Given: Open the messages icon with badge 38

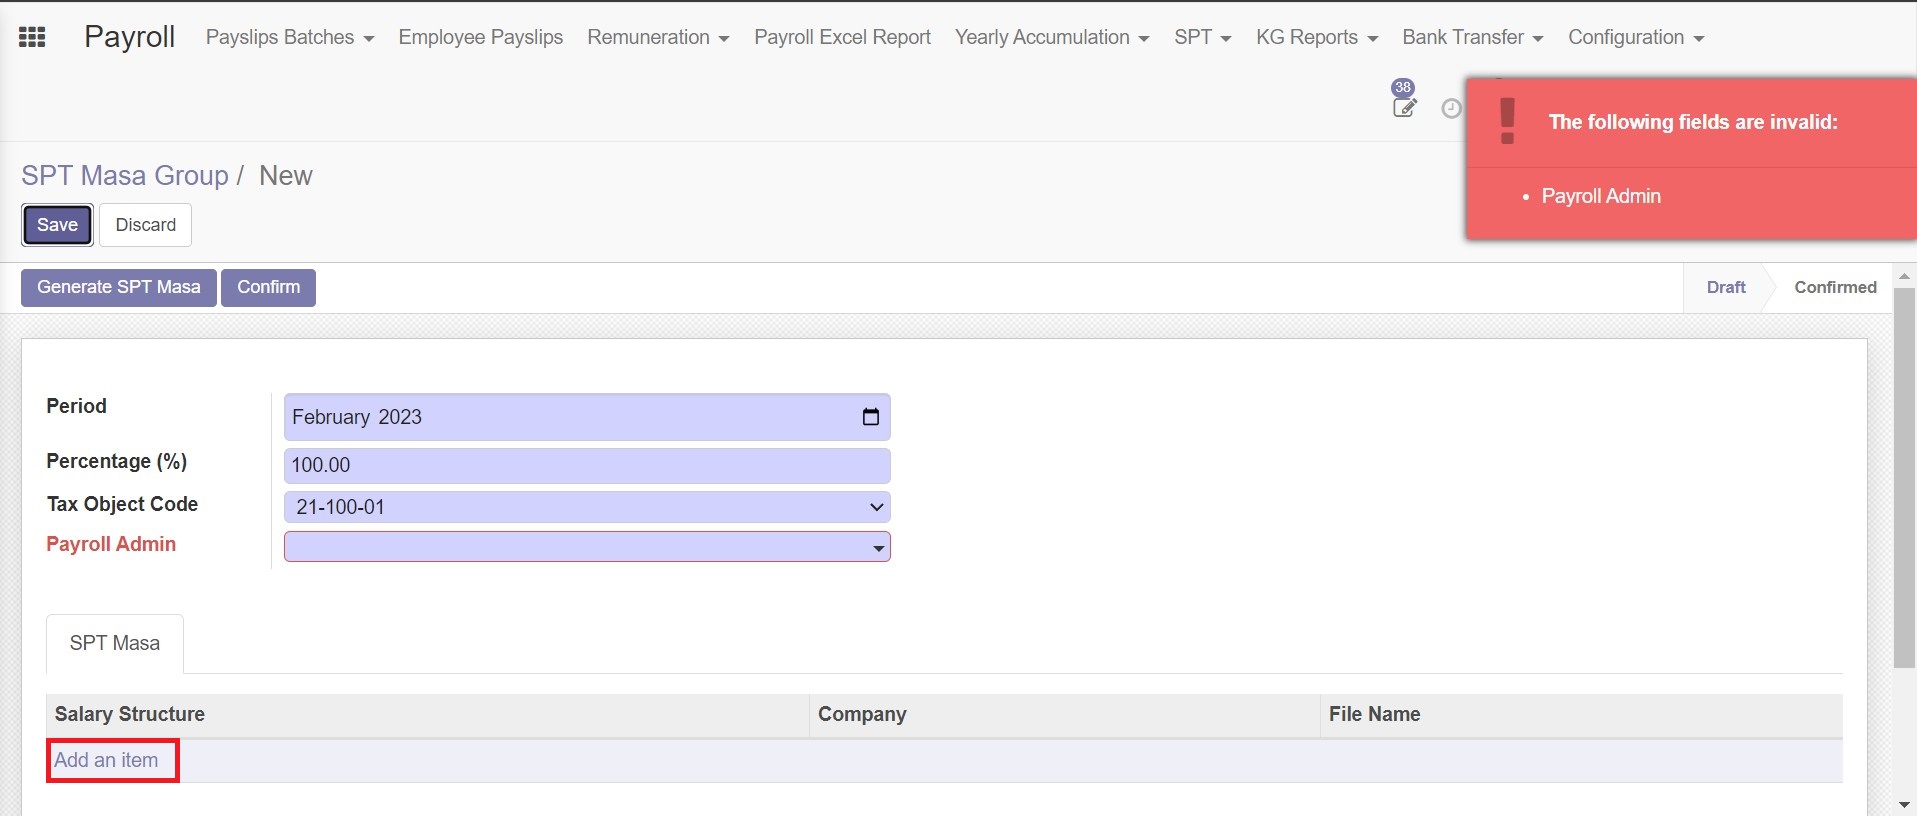Looking at the screenshot, I should pos(1404,100).
